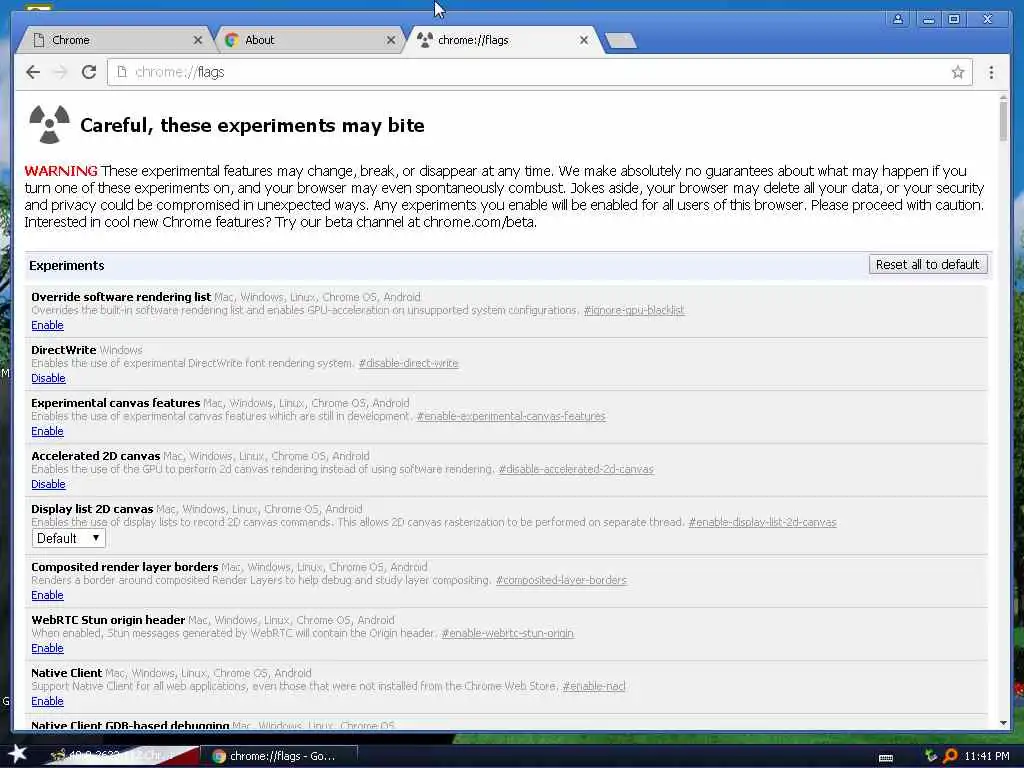Click the 'Experiments' section heading
The height and width of the screenshot is (768, 1024).
67,265
